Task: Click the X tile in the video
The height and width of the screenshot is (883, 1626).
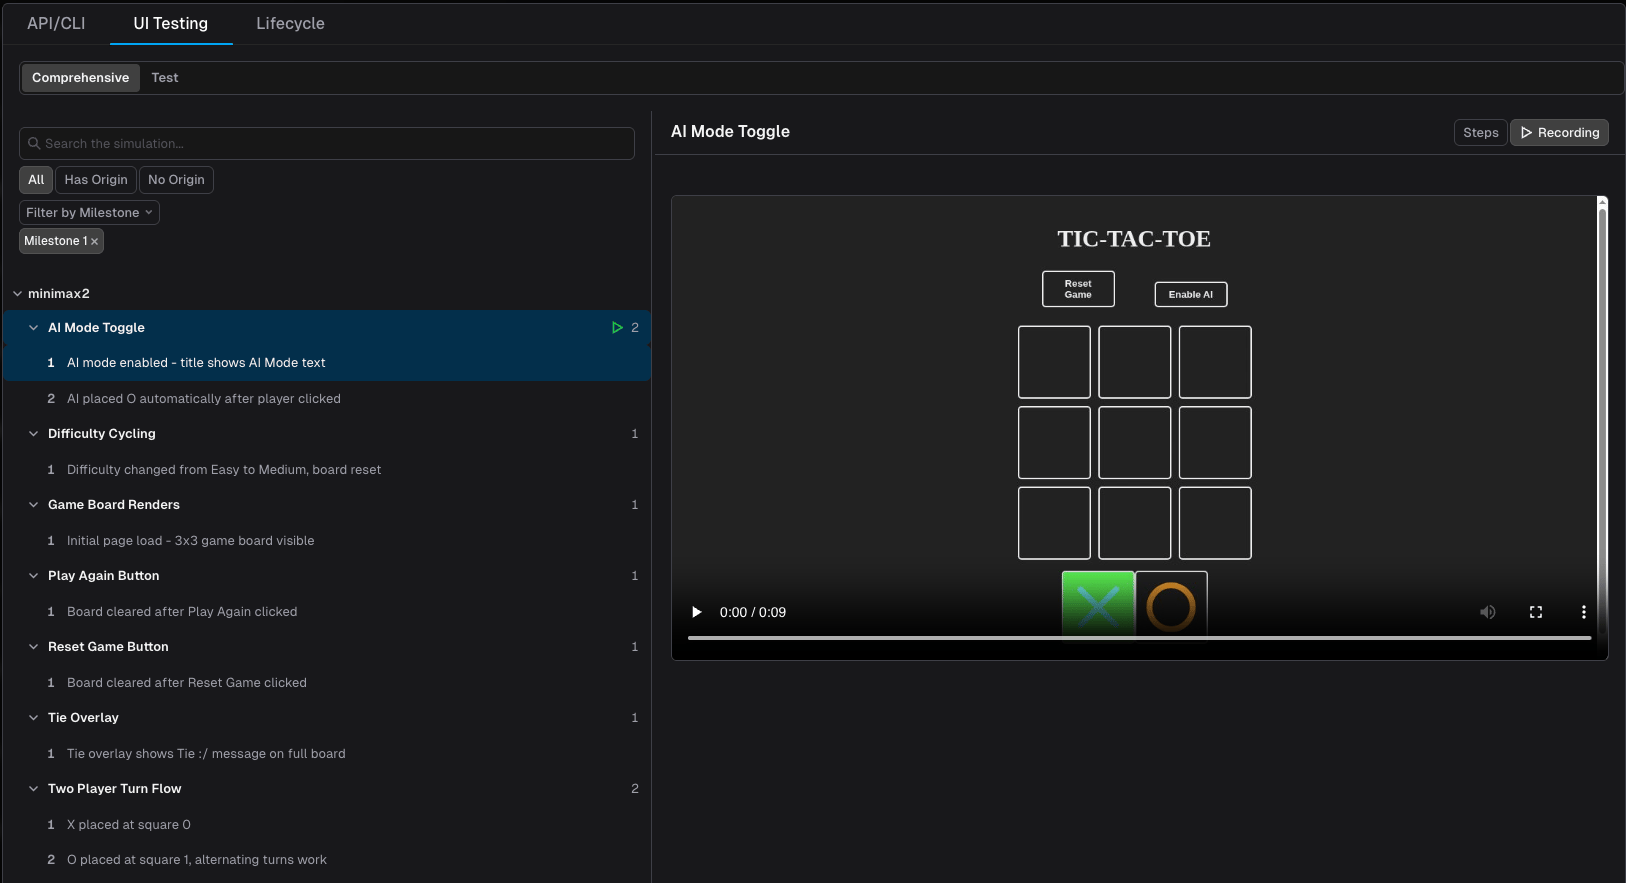Action: 1098,603
